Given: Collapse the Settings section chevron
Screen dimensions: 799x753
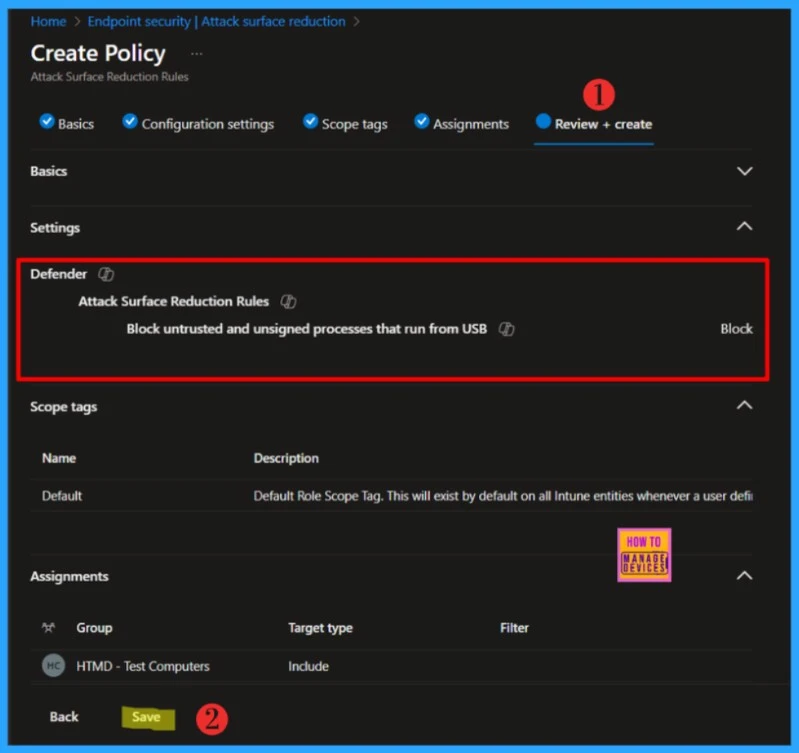Looking at the screenshot, I should coord(744,227).
